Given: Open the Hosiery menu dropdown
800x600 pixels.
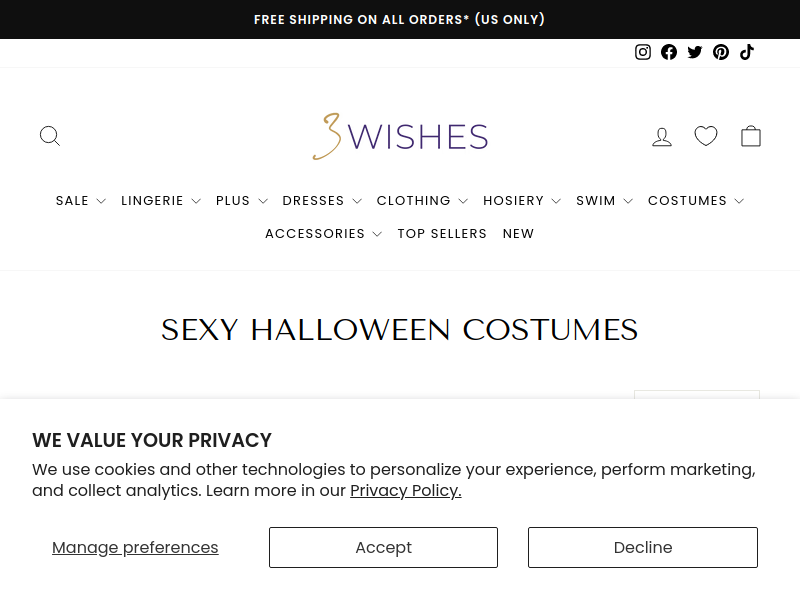Looking at the screenshot, I should [x=522, y=201].
